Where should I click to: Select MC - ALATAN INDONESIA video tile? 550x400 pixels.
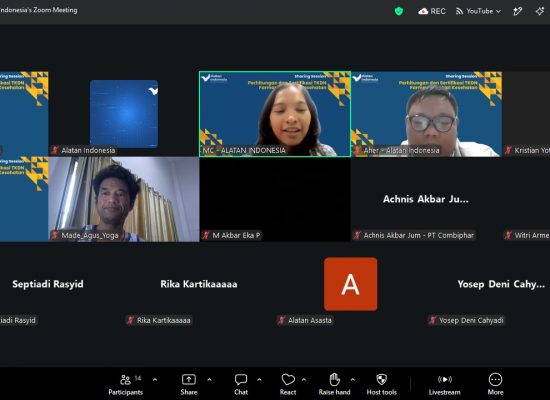click(275, 114)
